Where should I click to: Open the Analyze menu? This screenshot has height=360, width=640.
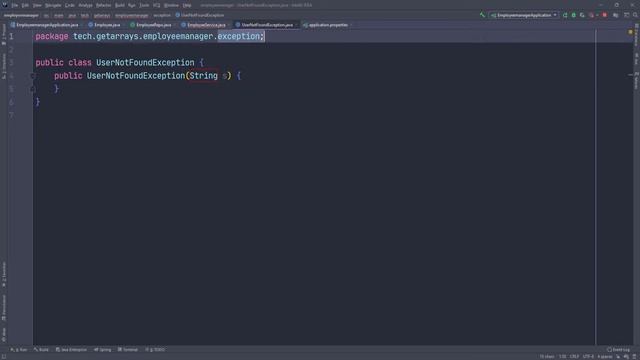point(85,5)
